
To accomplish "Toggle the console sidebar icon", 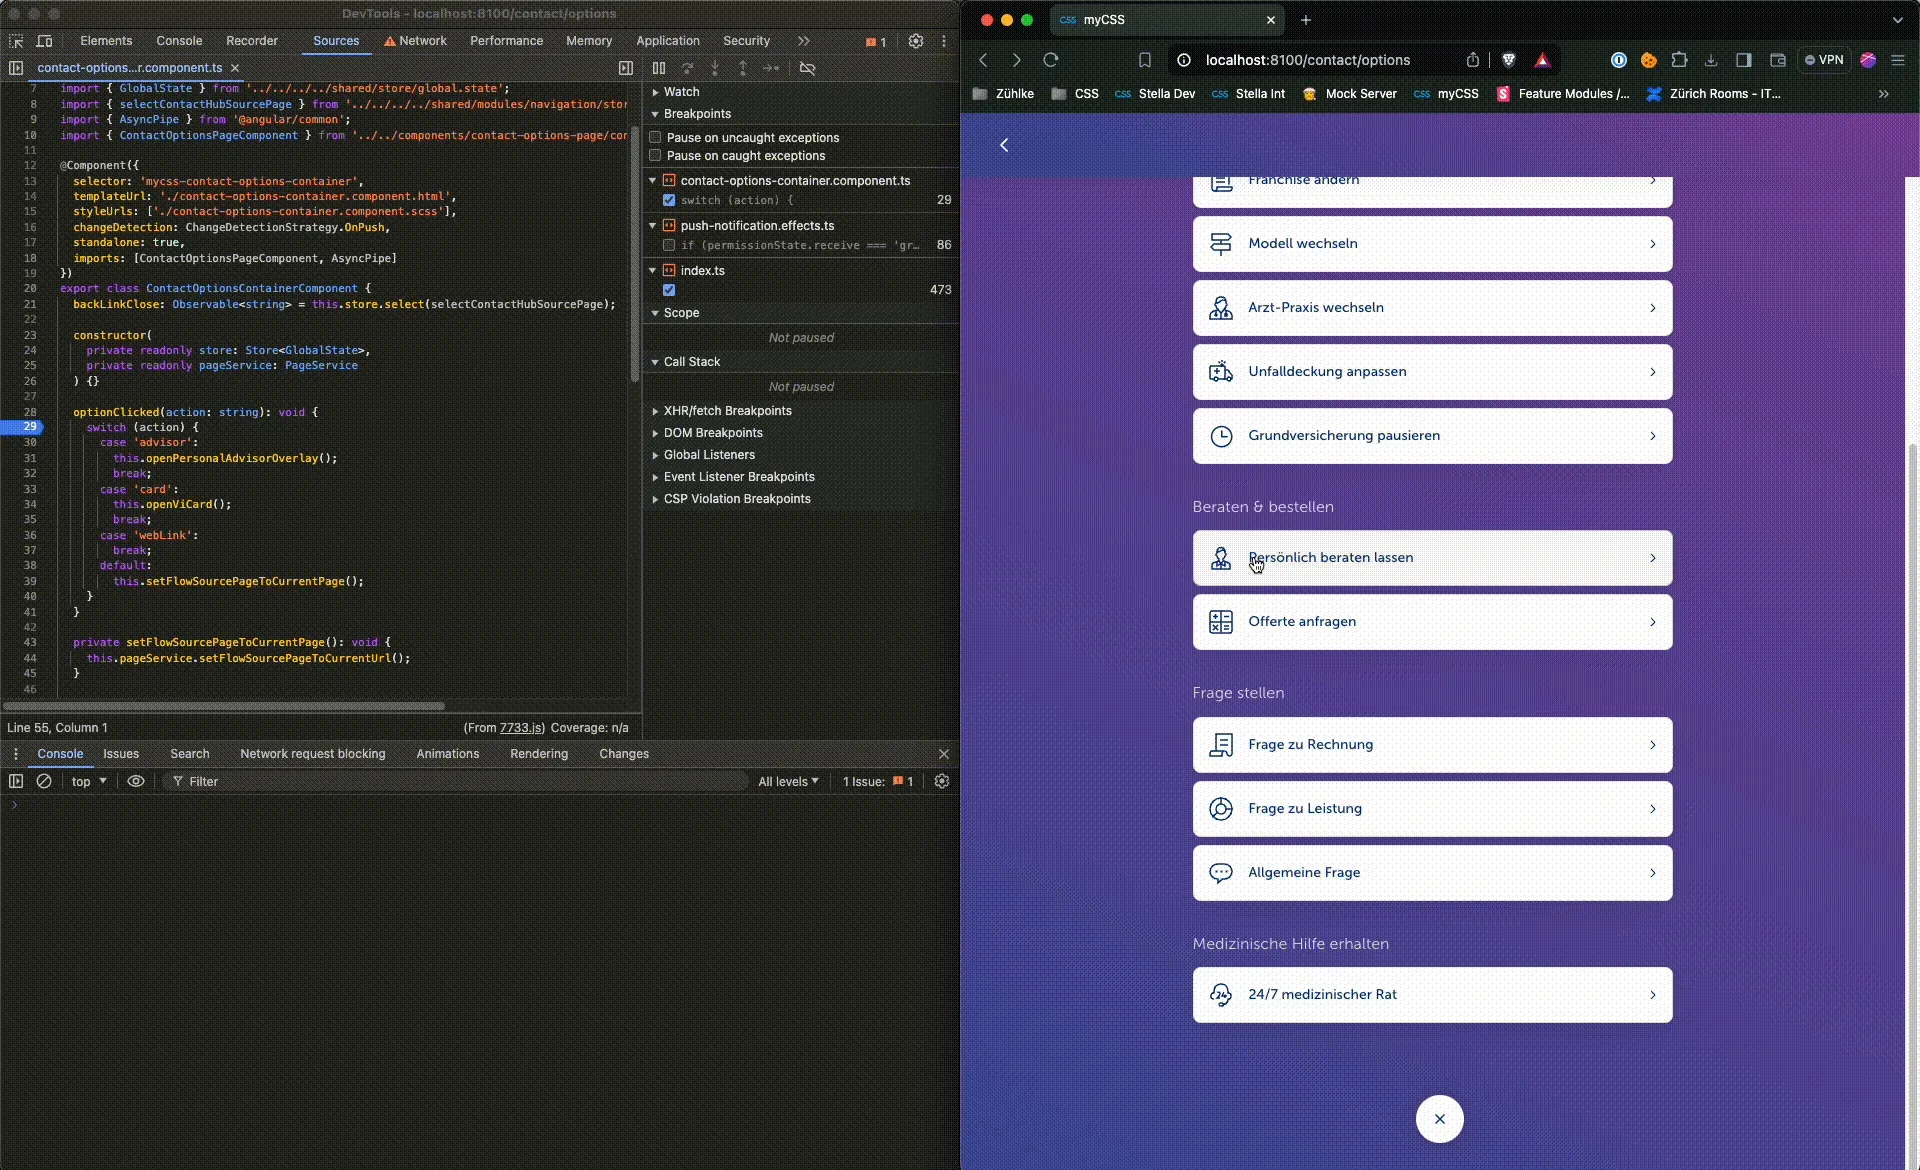I will pyautogui.click(x=16, y=781).
